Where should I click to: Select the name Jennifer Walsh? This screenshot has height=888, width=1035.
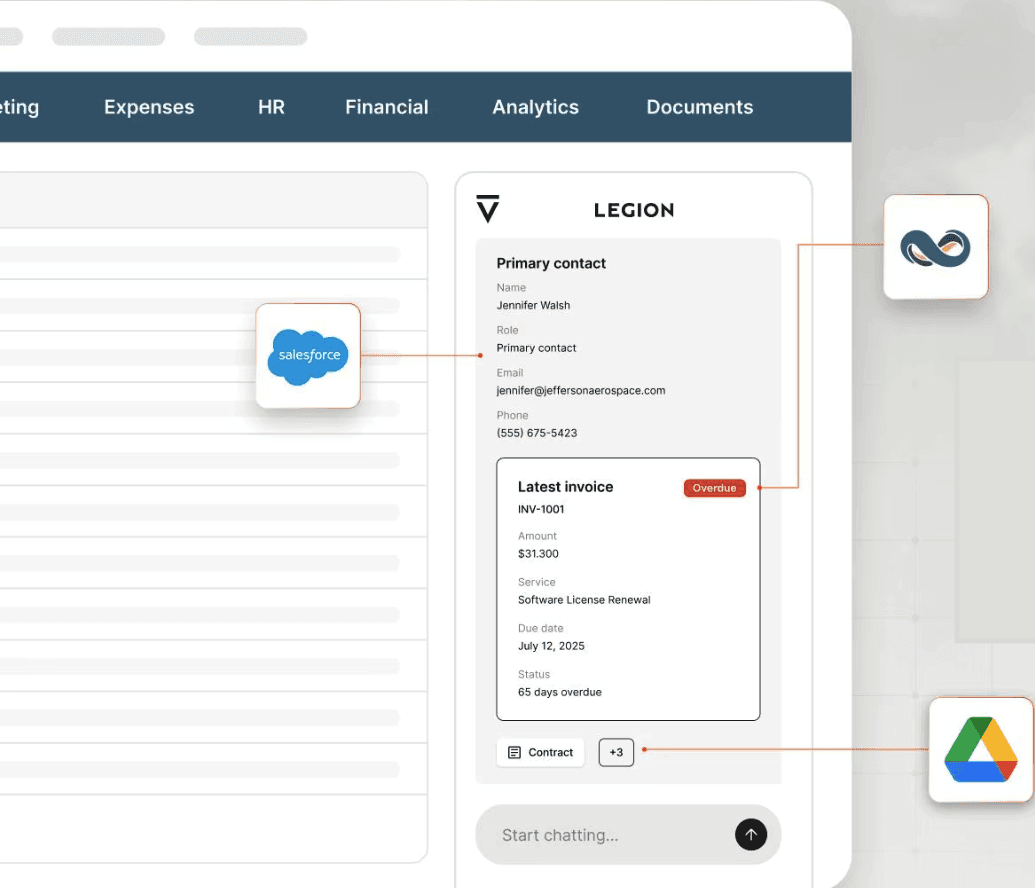click(x=533, y=305)
